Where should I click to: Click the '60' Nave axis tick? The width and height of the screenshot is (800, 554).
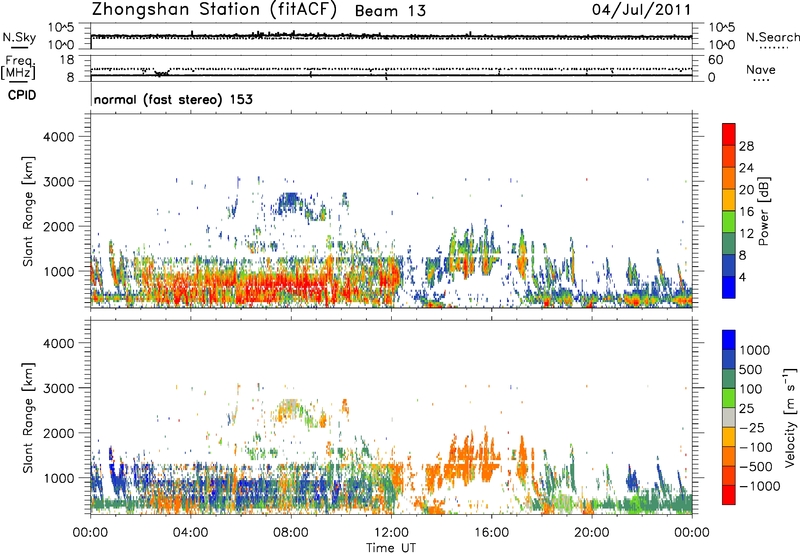(715, 60)
